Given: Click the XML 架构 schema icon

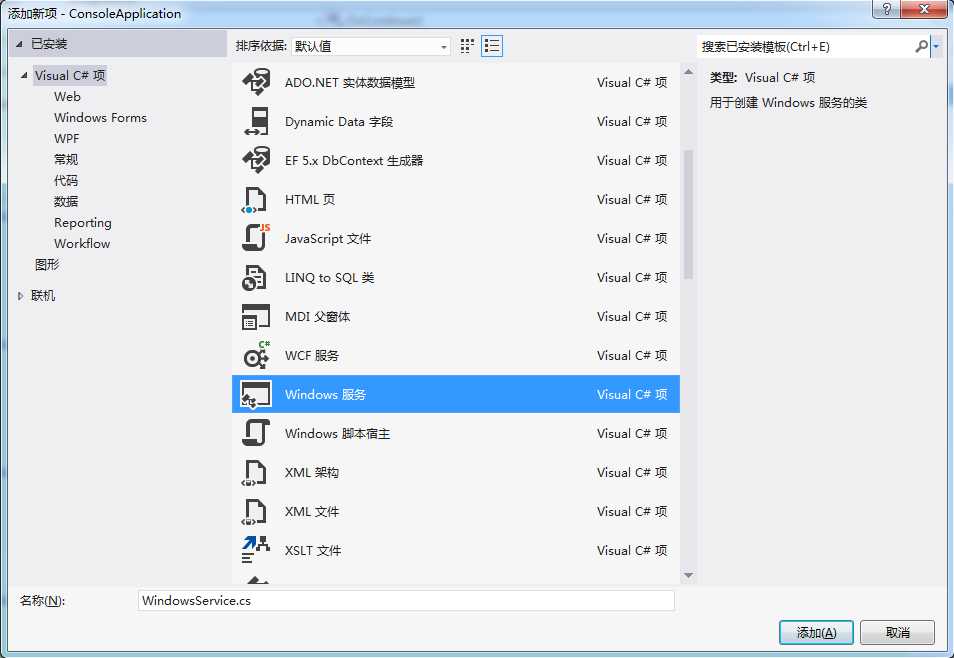Looking at the screenshot, I should [x=254, y=472].
